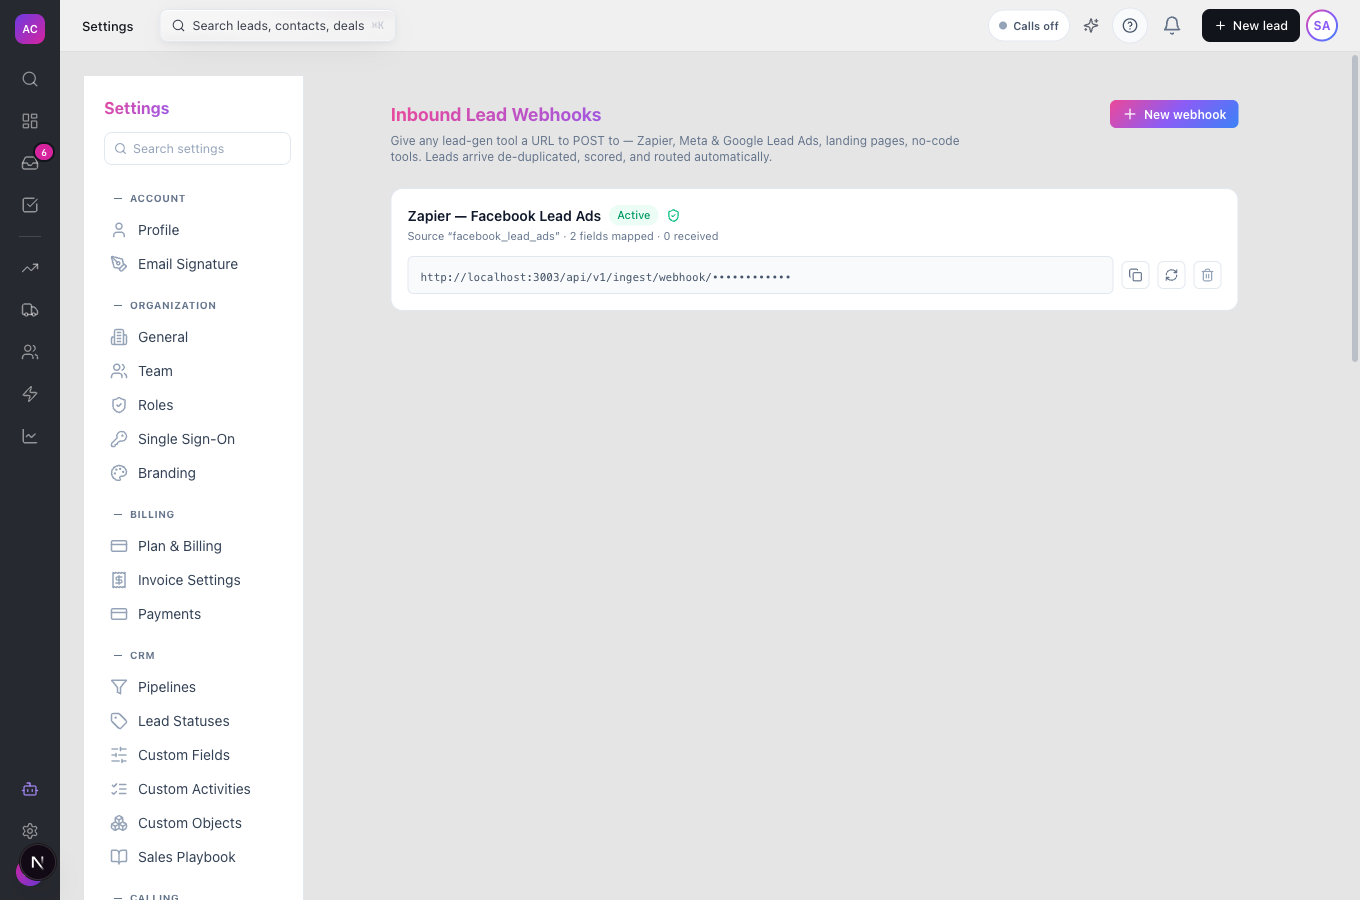Open the help question mark icon
The width and height of the screenshot is (1360, 900).
(1130, 26)
